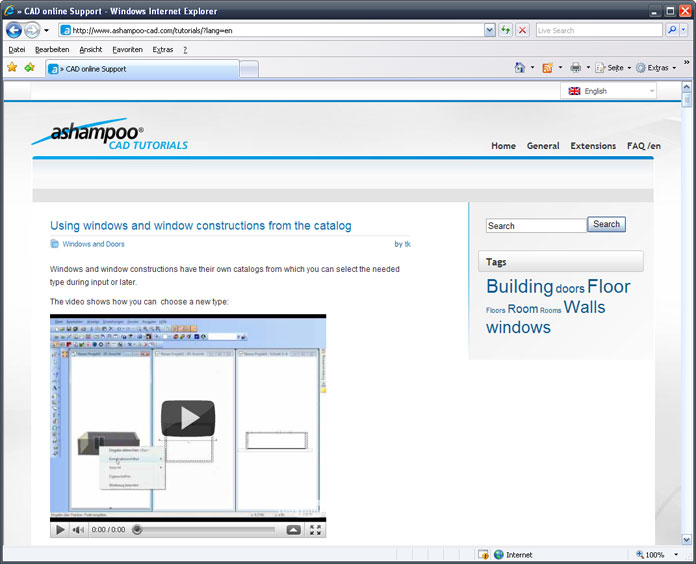Open the English language dropdown
Image resolution: width=696 pixels, height=564 pixels.
pyautogui.click(x=609, y=91)
